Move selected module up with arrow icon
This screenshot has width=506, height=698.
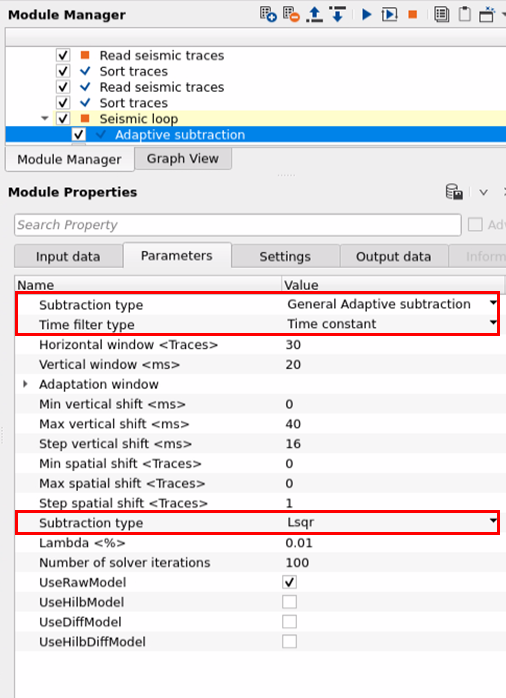point(315,14)
